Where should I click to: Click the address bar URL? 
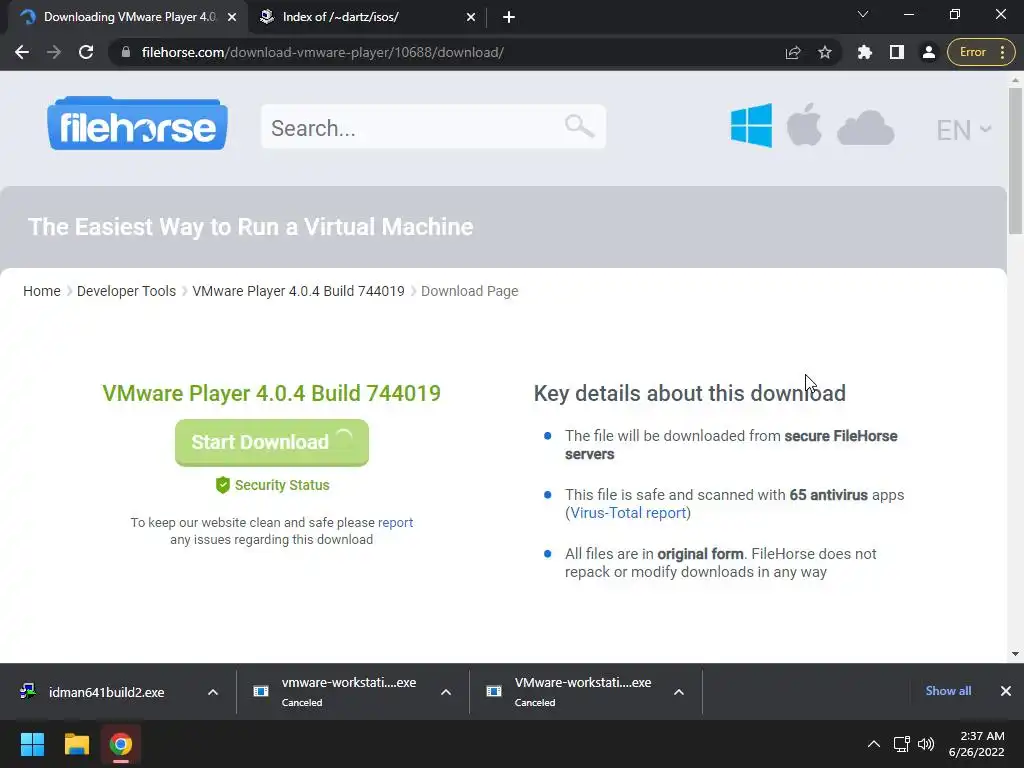pos(323,52)
